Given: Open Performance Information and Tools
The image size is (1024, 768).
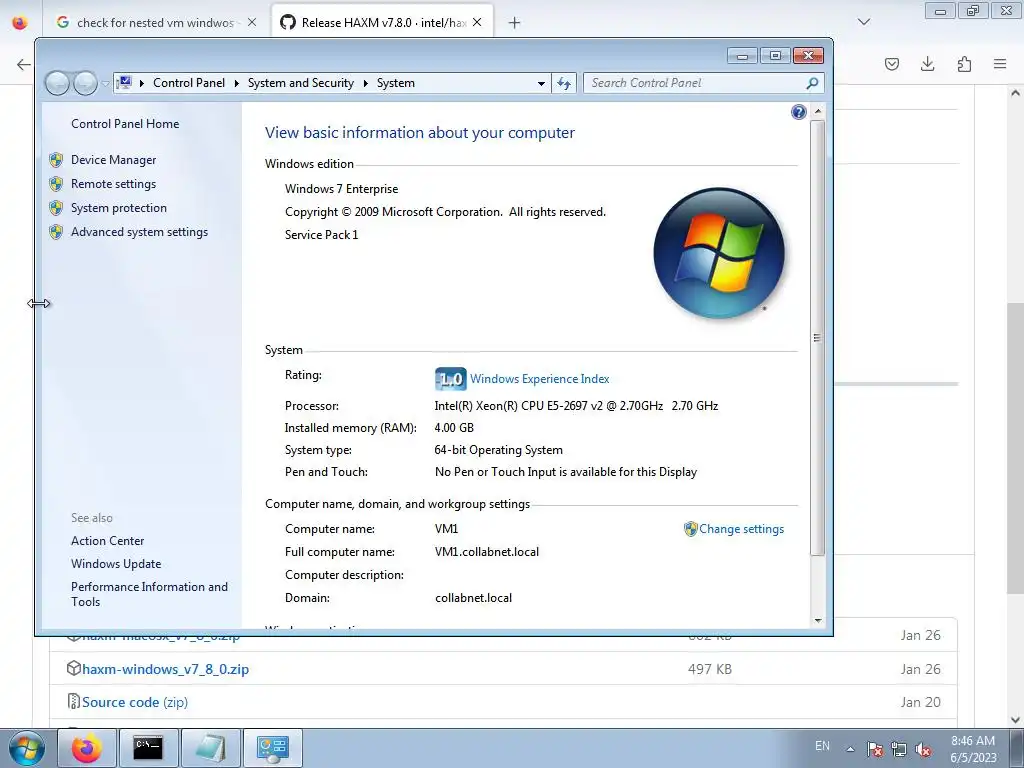Looking at the screenshot, I should click(150, 594).
